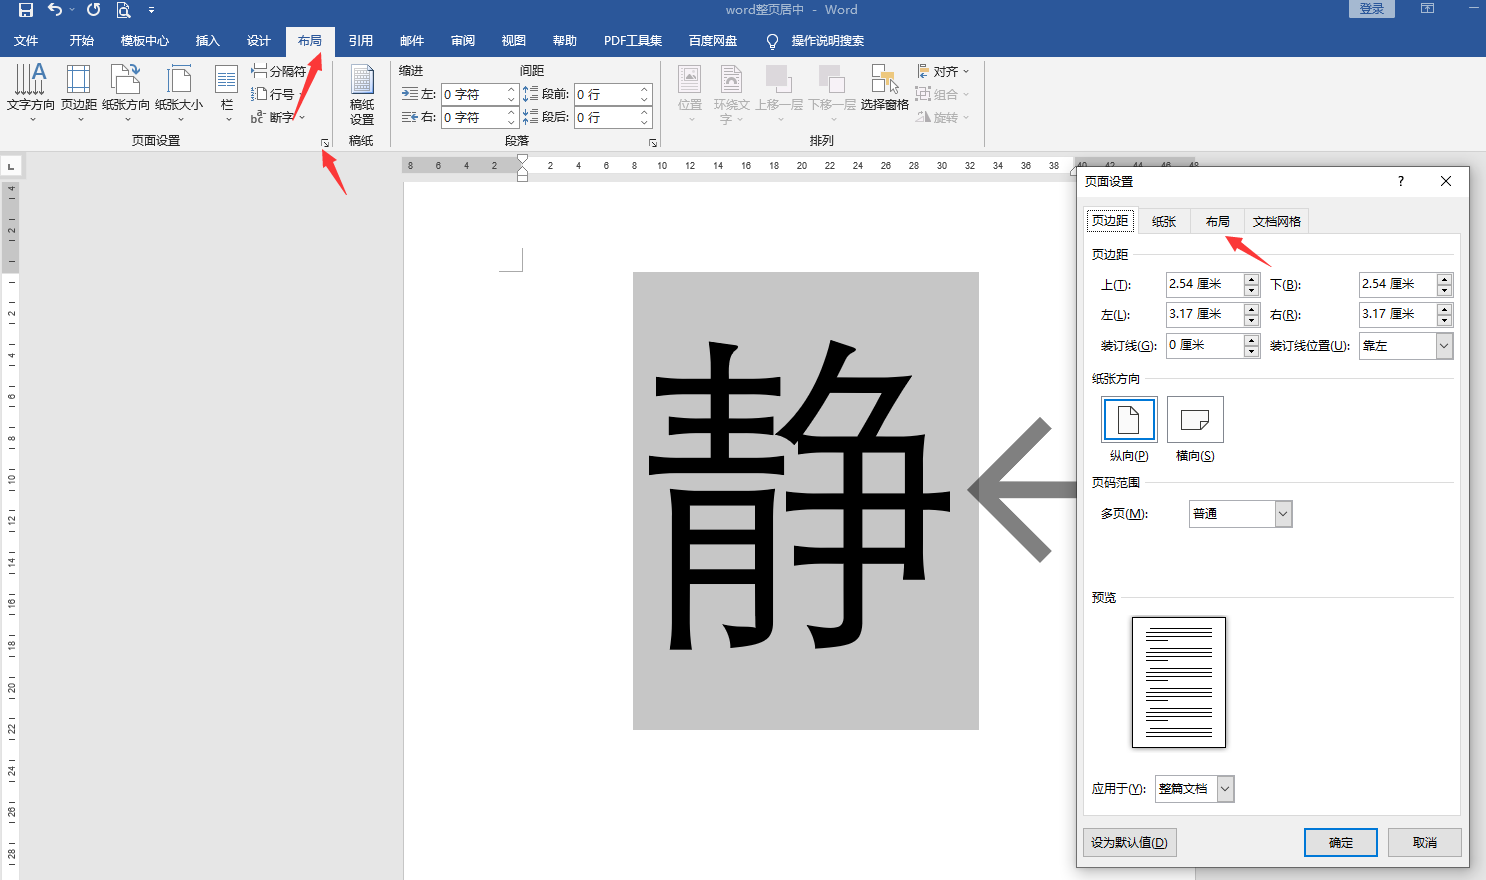1486x880 pixels.
Task: Open the 页边距 margins gallery
Action: point(79,93)
